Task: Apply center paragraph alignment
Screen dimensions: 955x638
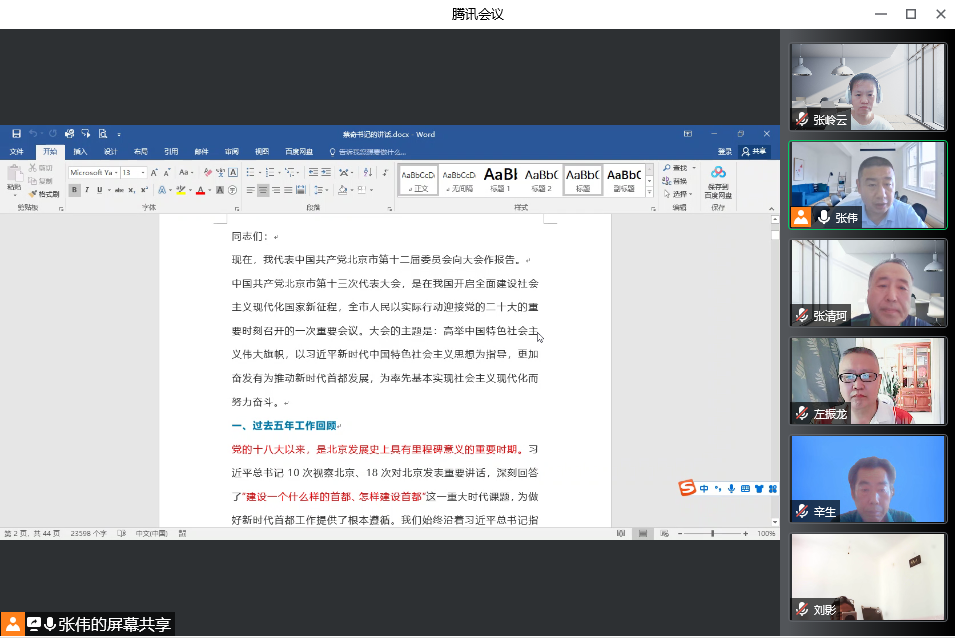Action: [263, 190]
